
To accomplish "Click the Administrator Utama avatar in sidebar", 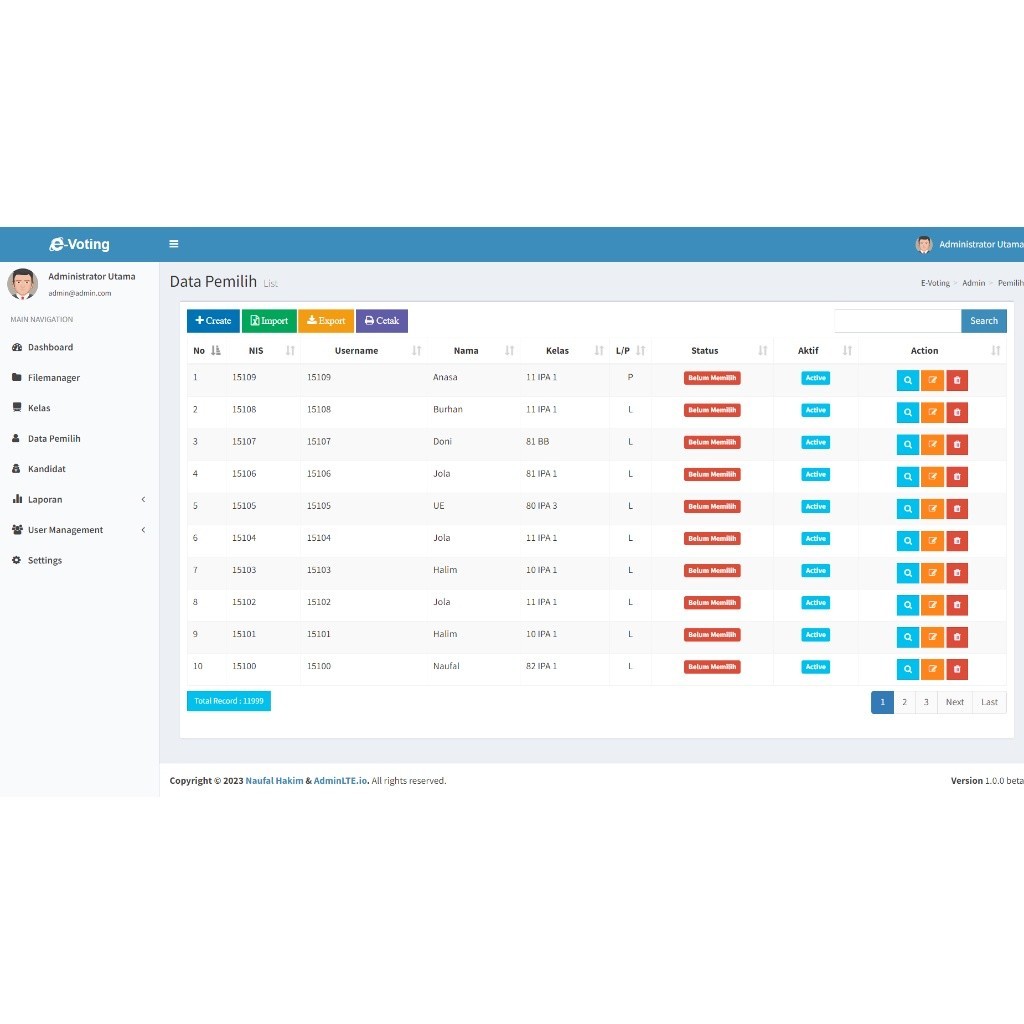I will point(23,284).
